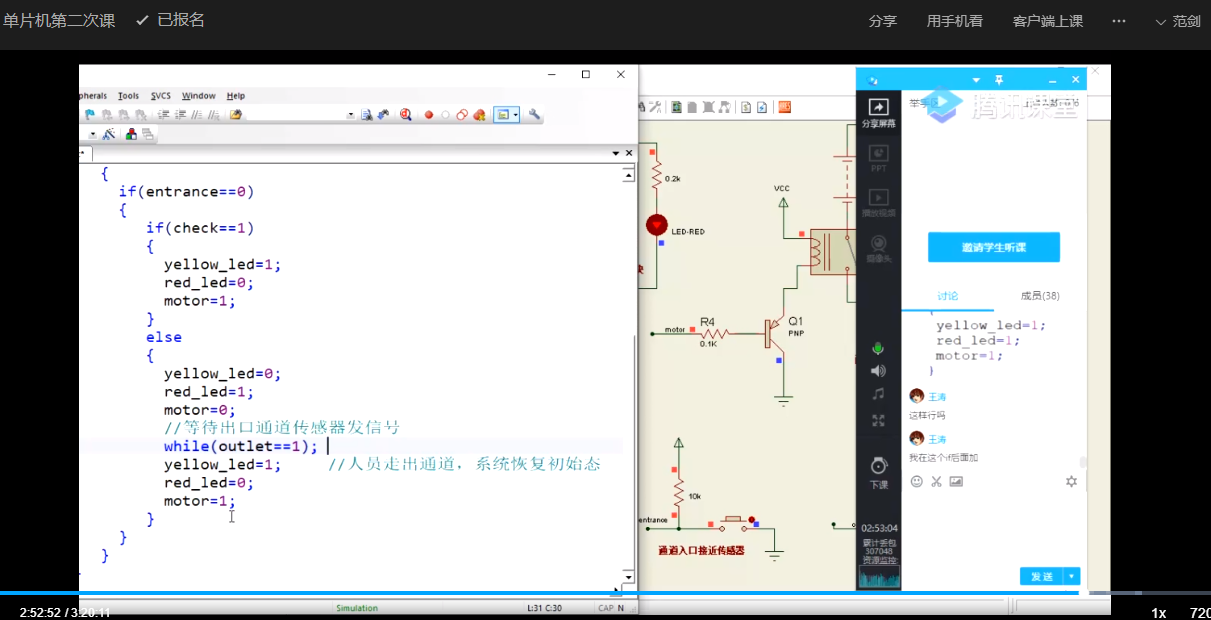The width and height of the screenshot is (1211, 620).
Task: Open the Tools menu in Keil
Action: coord(128,96)
